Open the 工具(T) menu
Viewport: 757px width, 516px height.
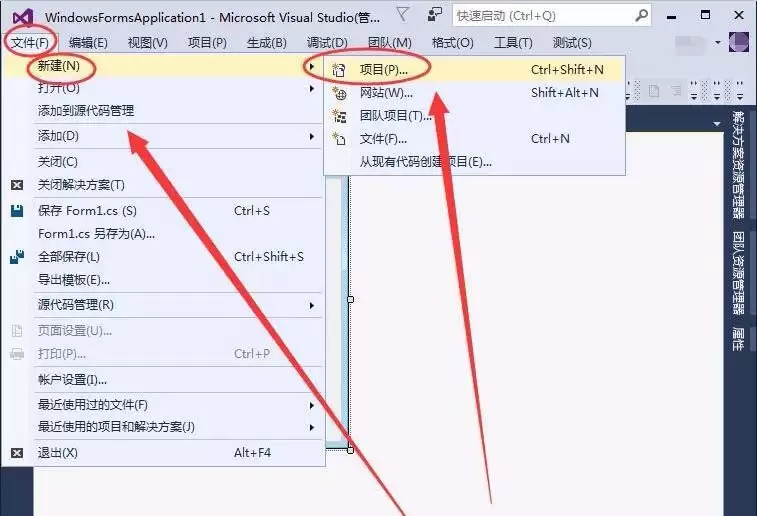(513, 42)
